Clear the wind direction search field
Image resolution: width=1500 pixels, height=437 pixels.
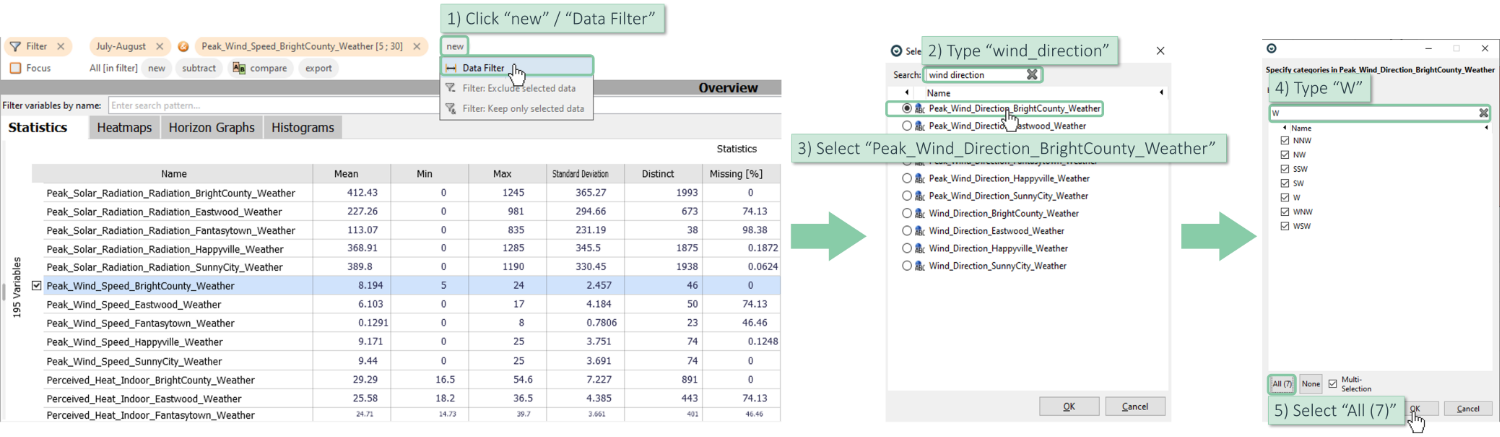[x=1032, y=75]
